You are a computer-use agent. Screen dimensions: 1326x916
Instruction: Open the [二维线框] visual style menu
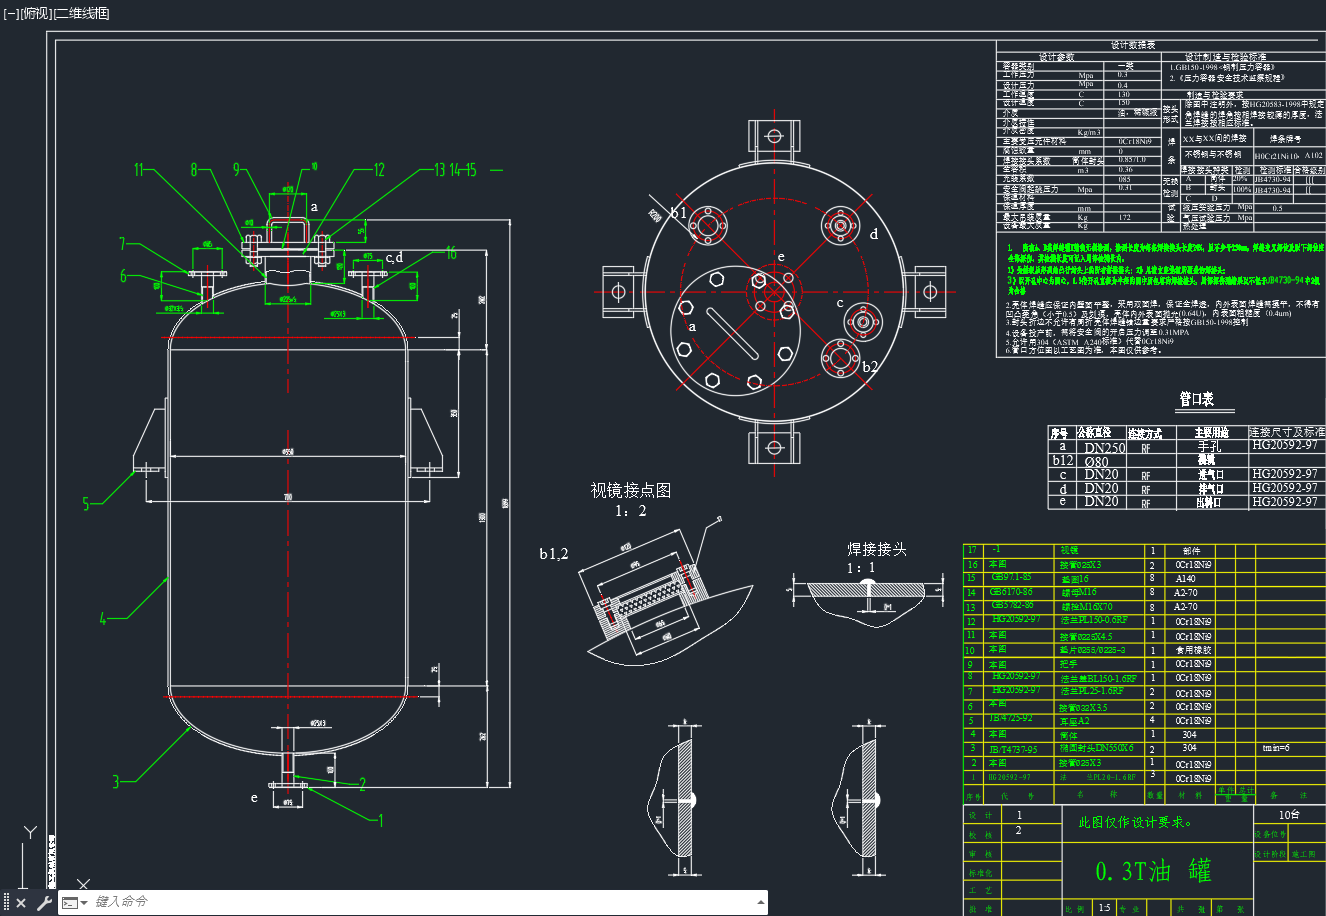(x=81, y=13)
